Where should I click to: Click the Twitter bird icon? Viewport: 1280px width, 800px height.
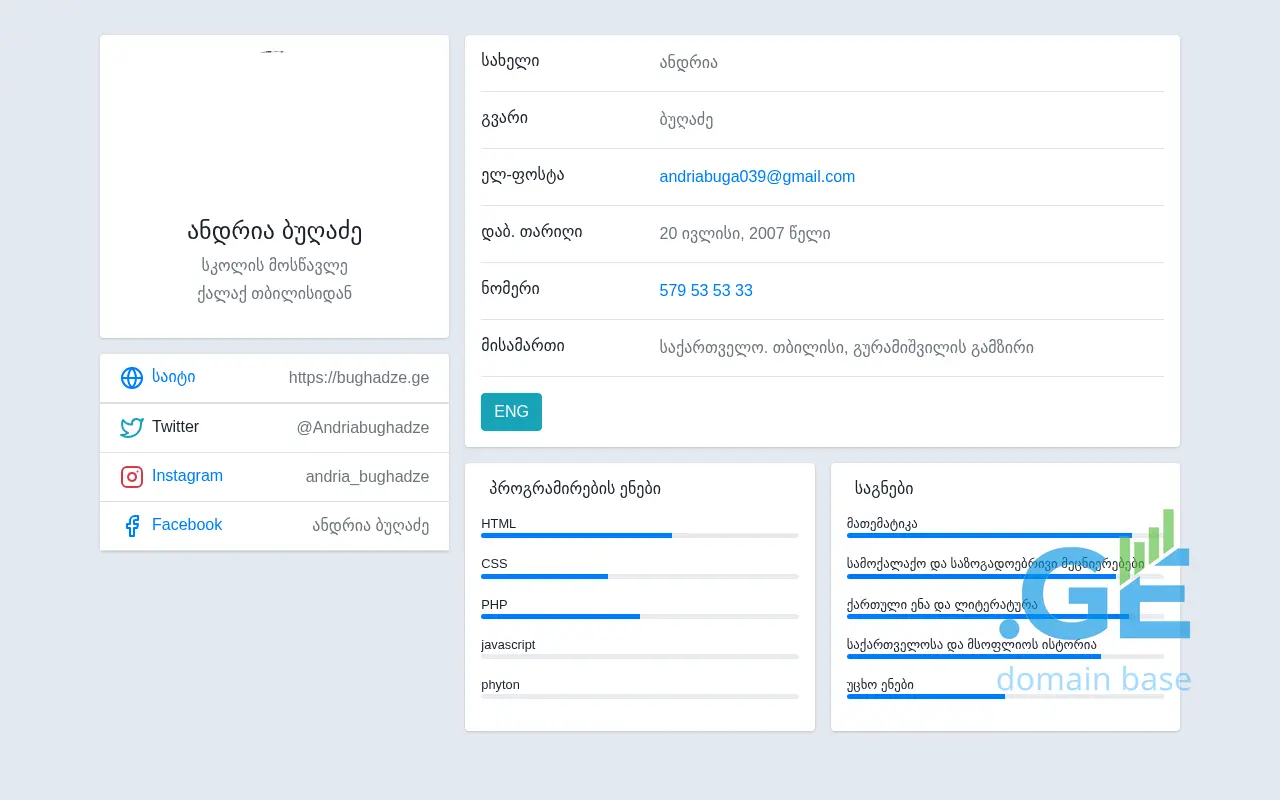click(132, 427)
